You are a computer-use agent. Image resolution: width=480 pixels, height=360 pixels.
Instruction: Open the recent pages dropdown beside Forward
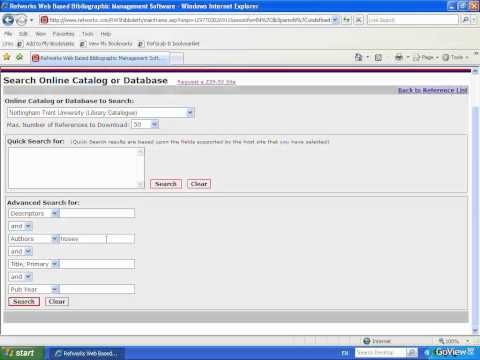point(32,20)
